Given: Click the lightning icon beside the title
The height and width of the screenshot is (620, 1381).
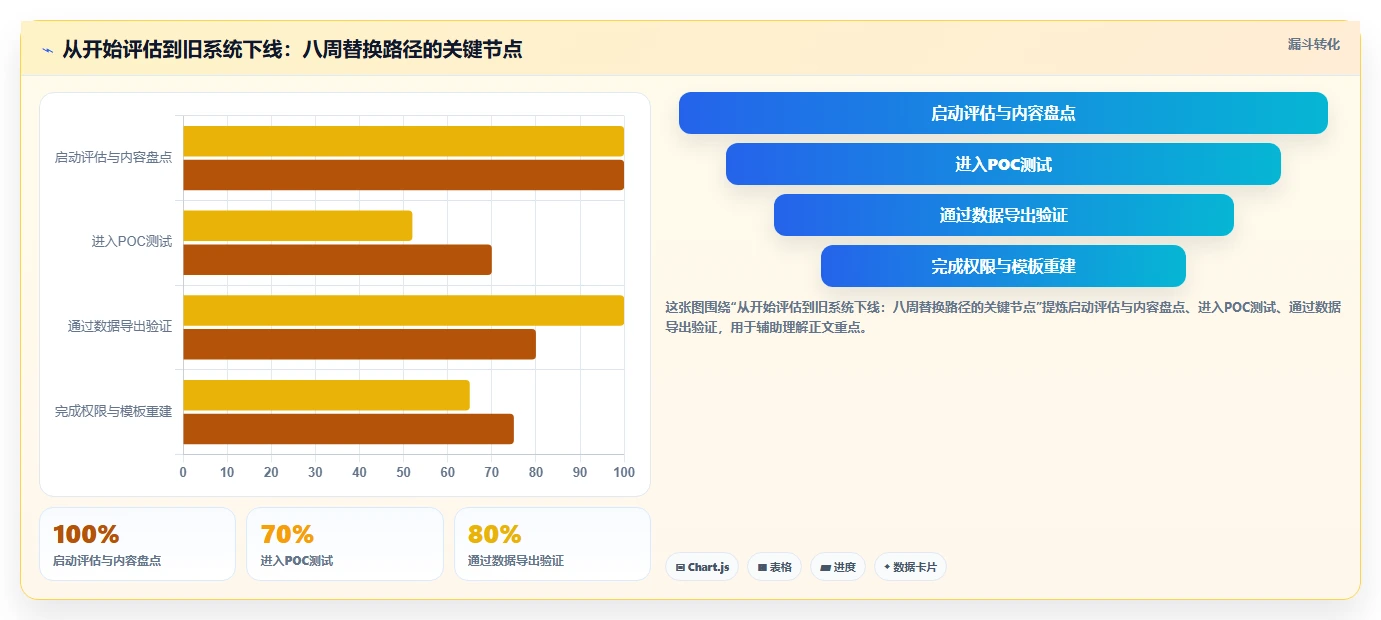Looking at the screenshot, I should pos(48,50).
